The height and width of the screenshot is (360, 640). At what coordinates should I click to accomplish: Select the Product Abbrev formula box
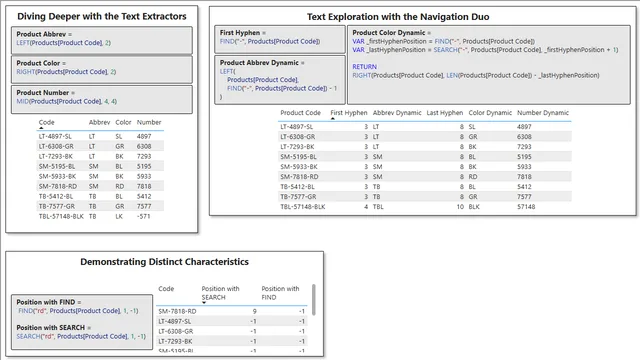coord(102,40)
